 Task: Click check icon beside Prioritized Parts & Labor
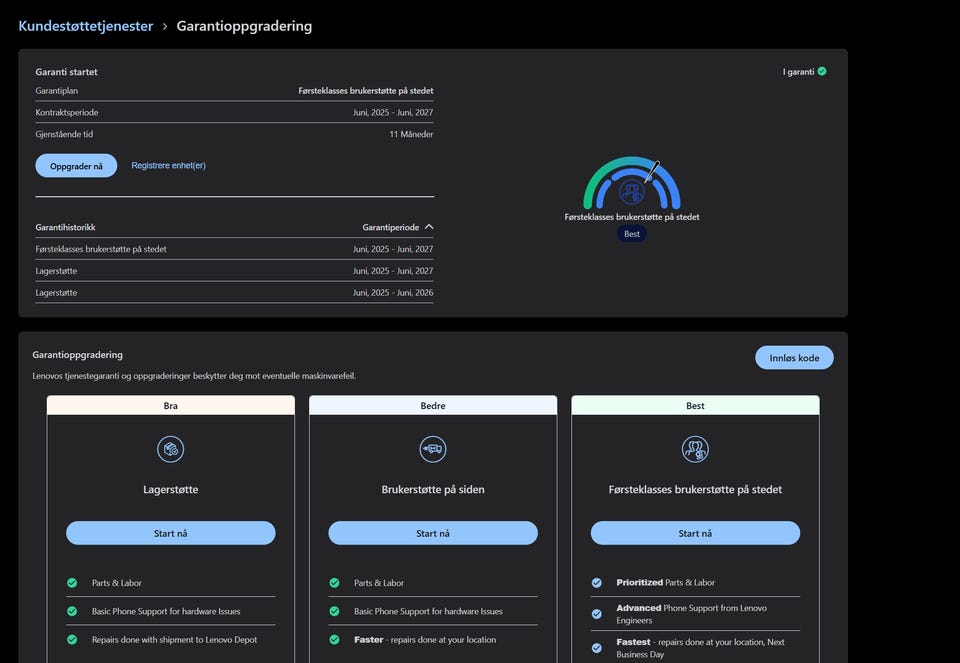[596, 583]
